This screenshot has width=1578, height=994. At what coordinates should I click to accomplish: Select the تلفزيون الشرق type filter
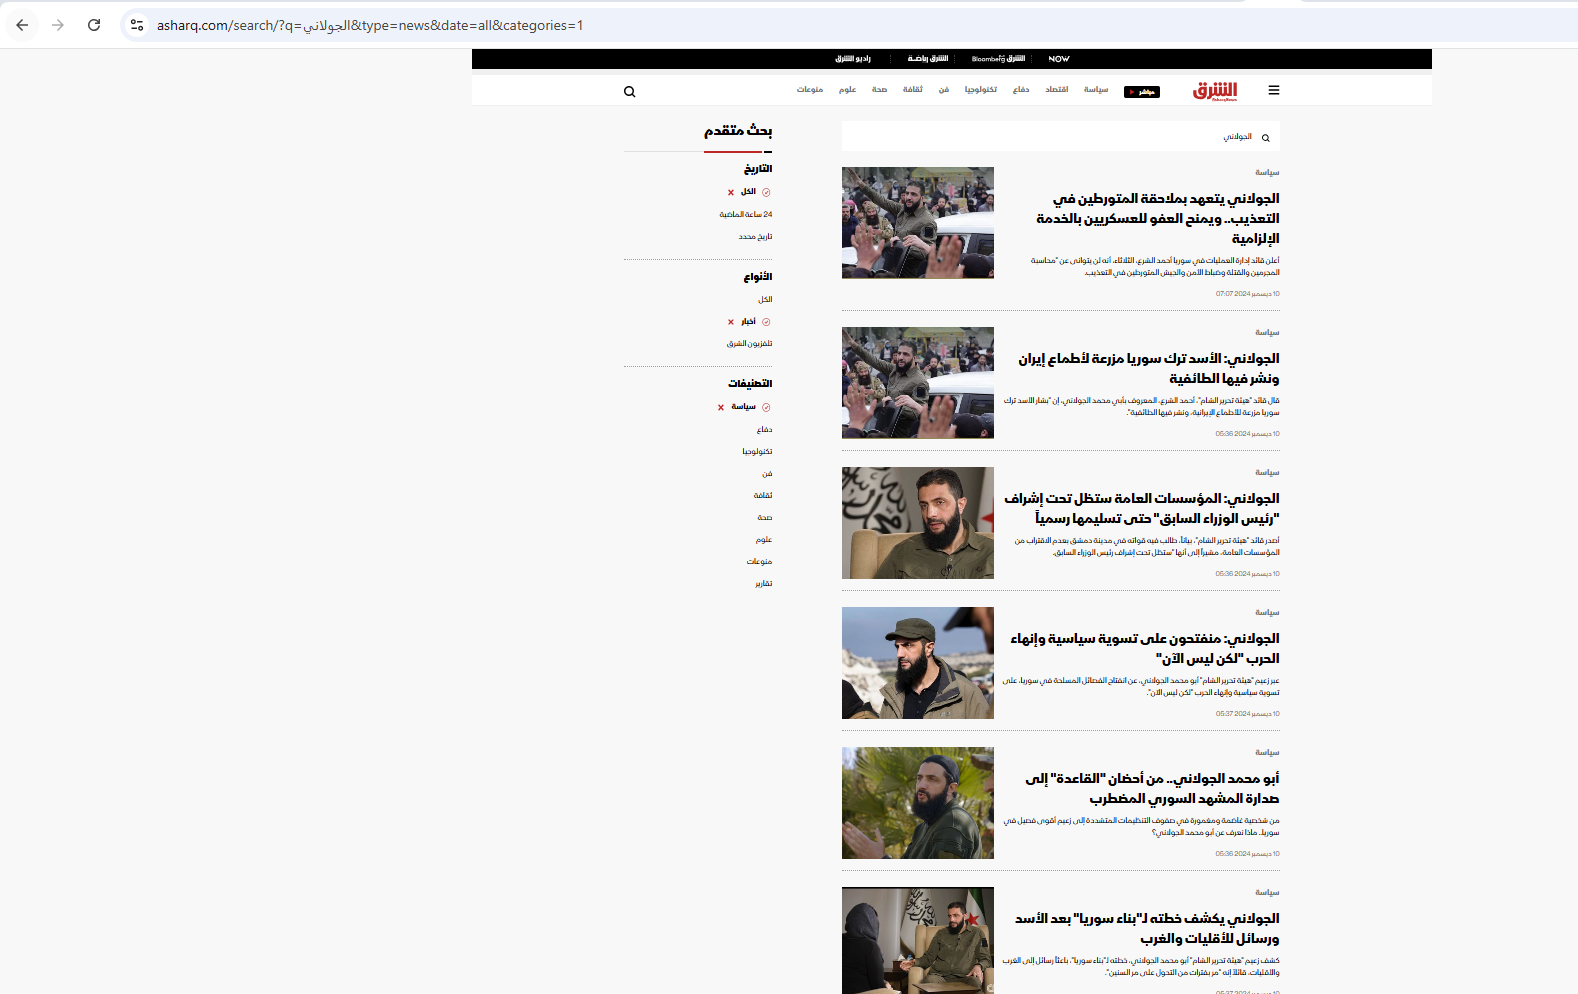[x=749, y=343]
